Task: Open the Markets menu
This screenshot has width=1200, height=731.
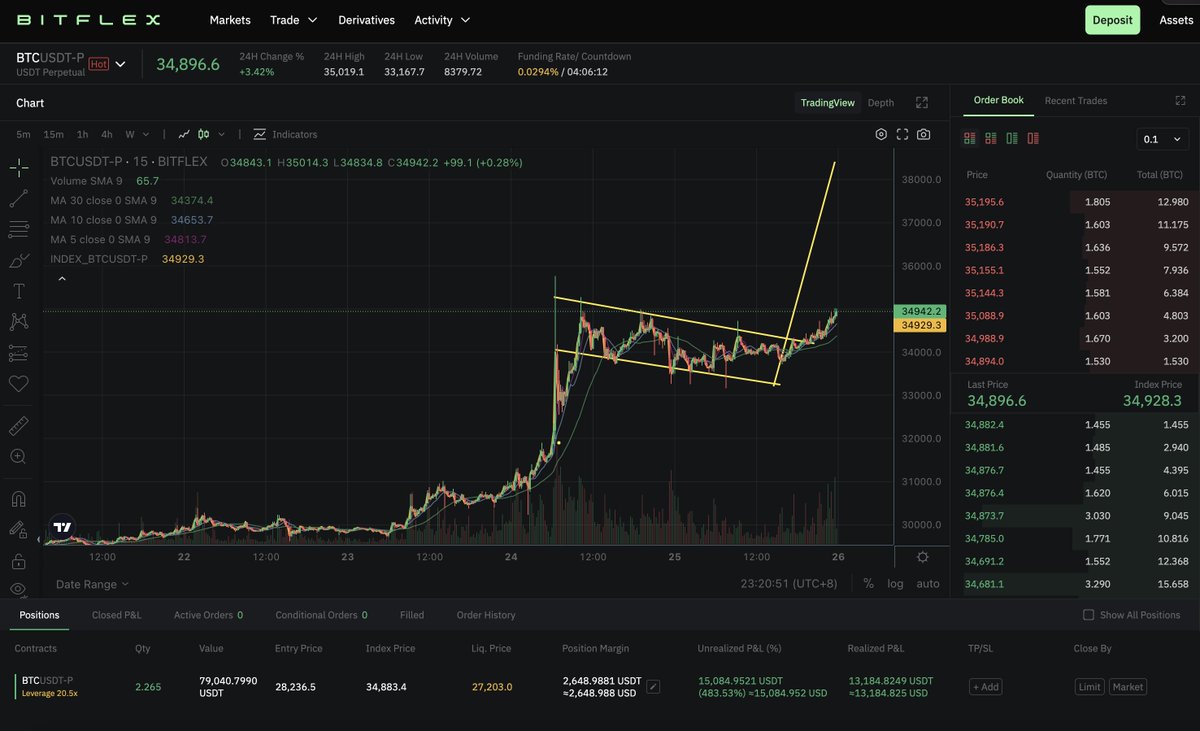Action: (230, 20)
